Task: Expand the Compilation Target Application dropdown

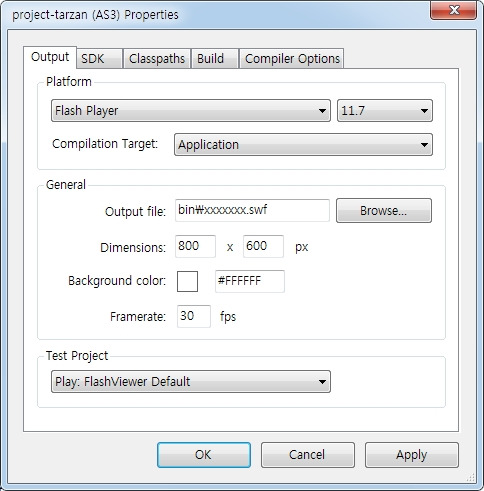Action: click(x=303, y=145)
